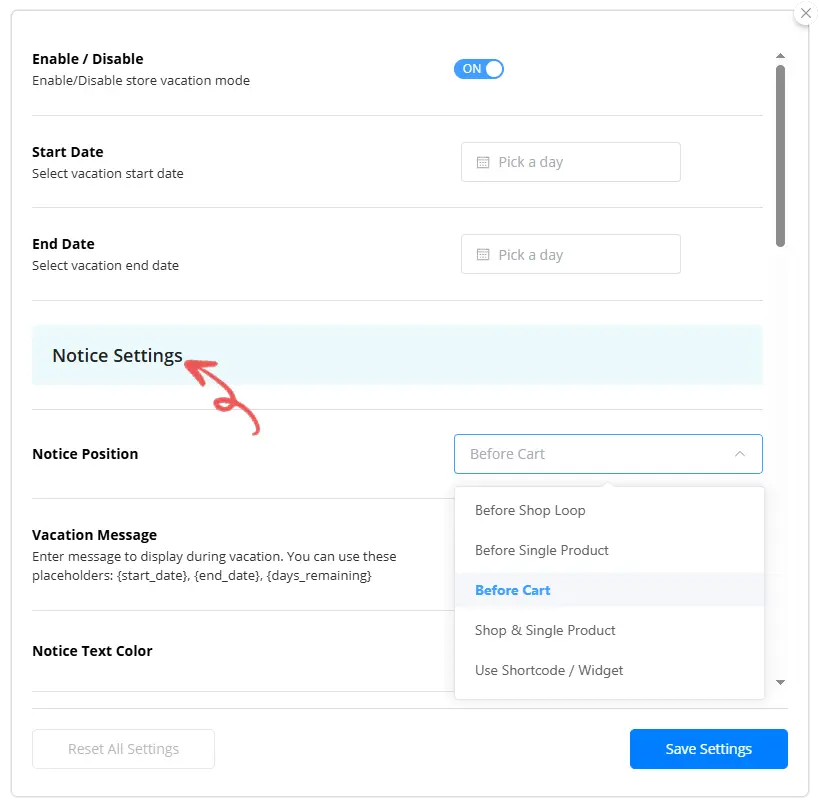This screenshot has width=819, height=808.
Task: Click the Vacation Message label
Action: [x=94, y=534]
